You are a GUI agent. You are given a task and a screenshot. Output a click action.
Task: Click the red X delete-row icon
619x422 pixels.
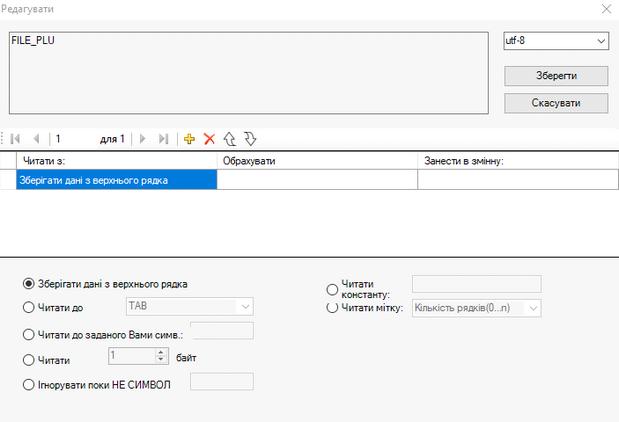(x=209, y=139)
